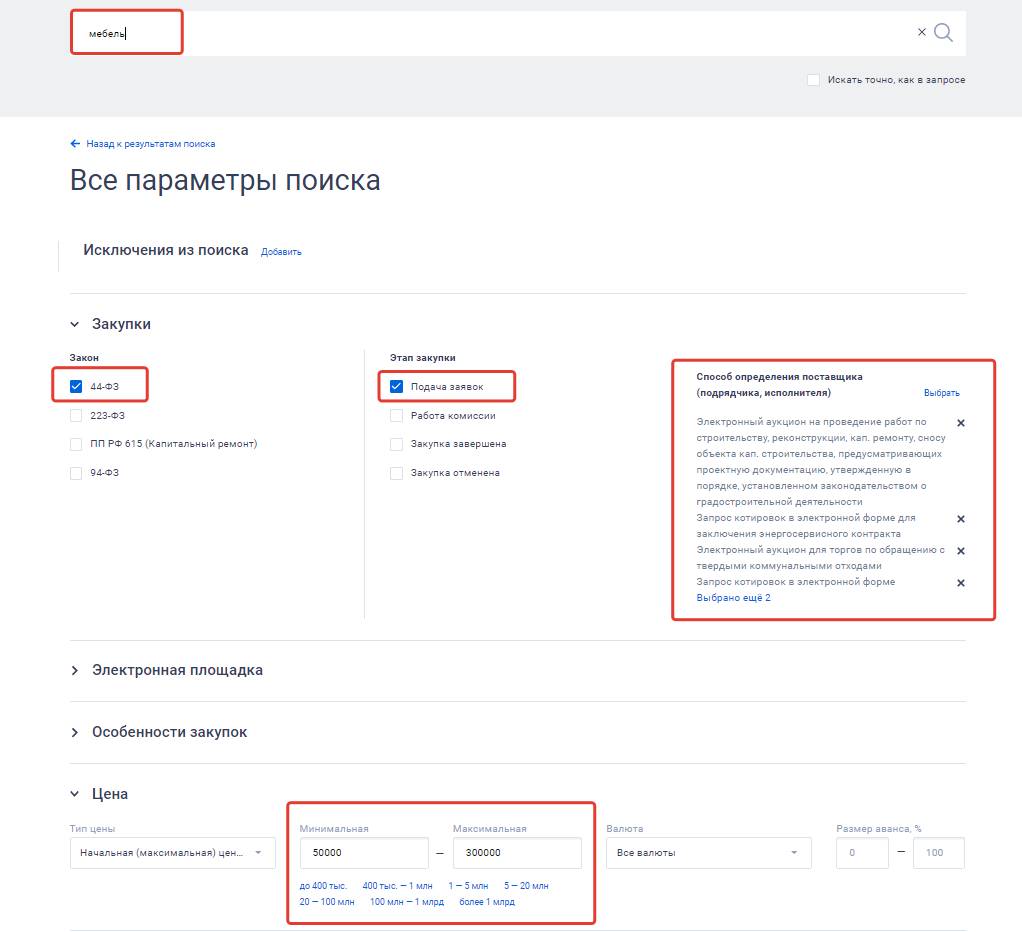Select the Работа комиссии checkbox

click(x=396, y=415)
